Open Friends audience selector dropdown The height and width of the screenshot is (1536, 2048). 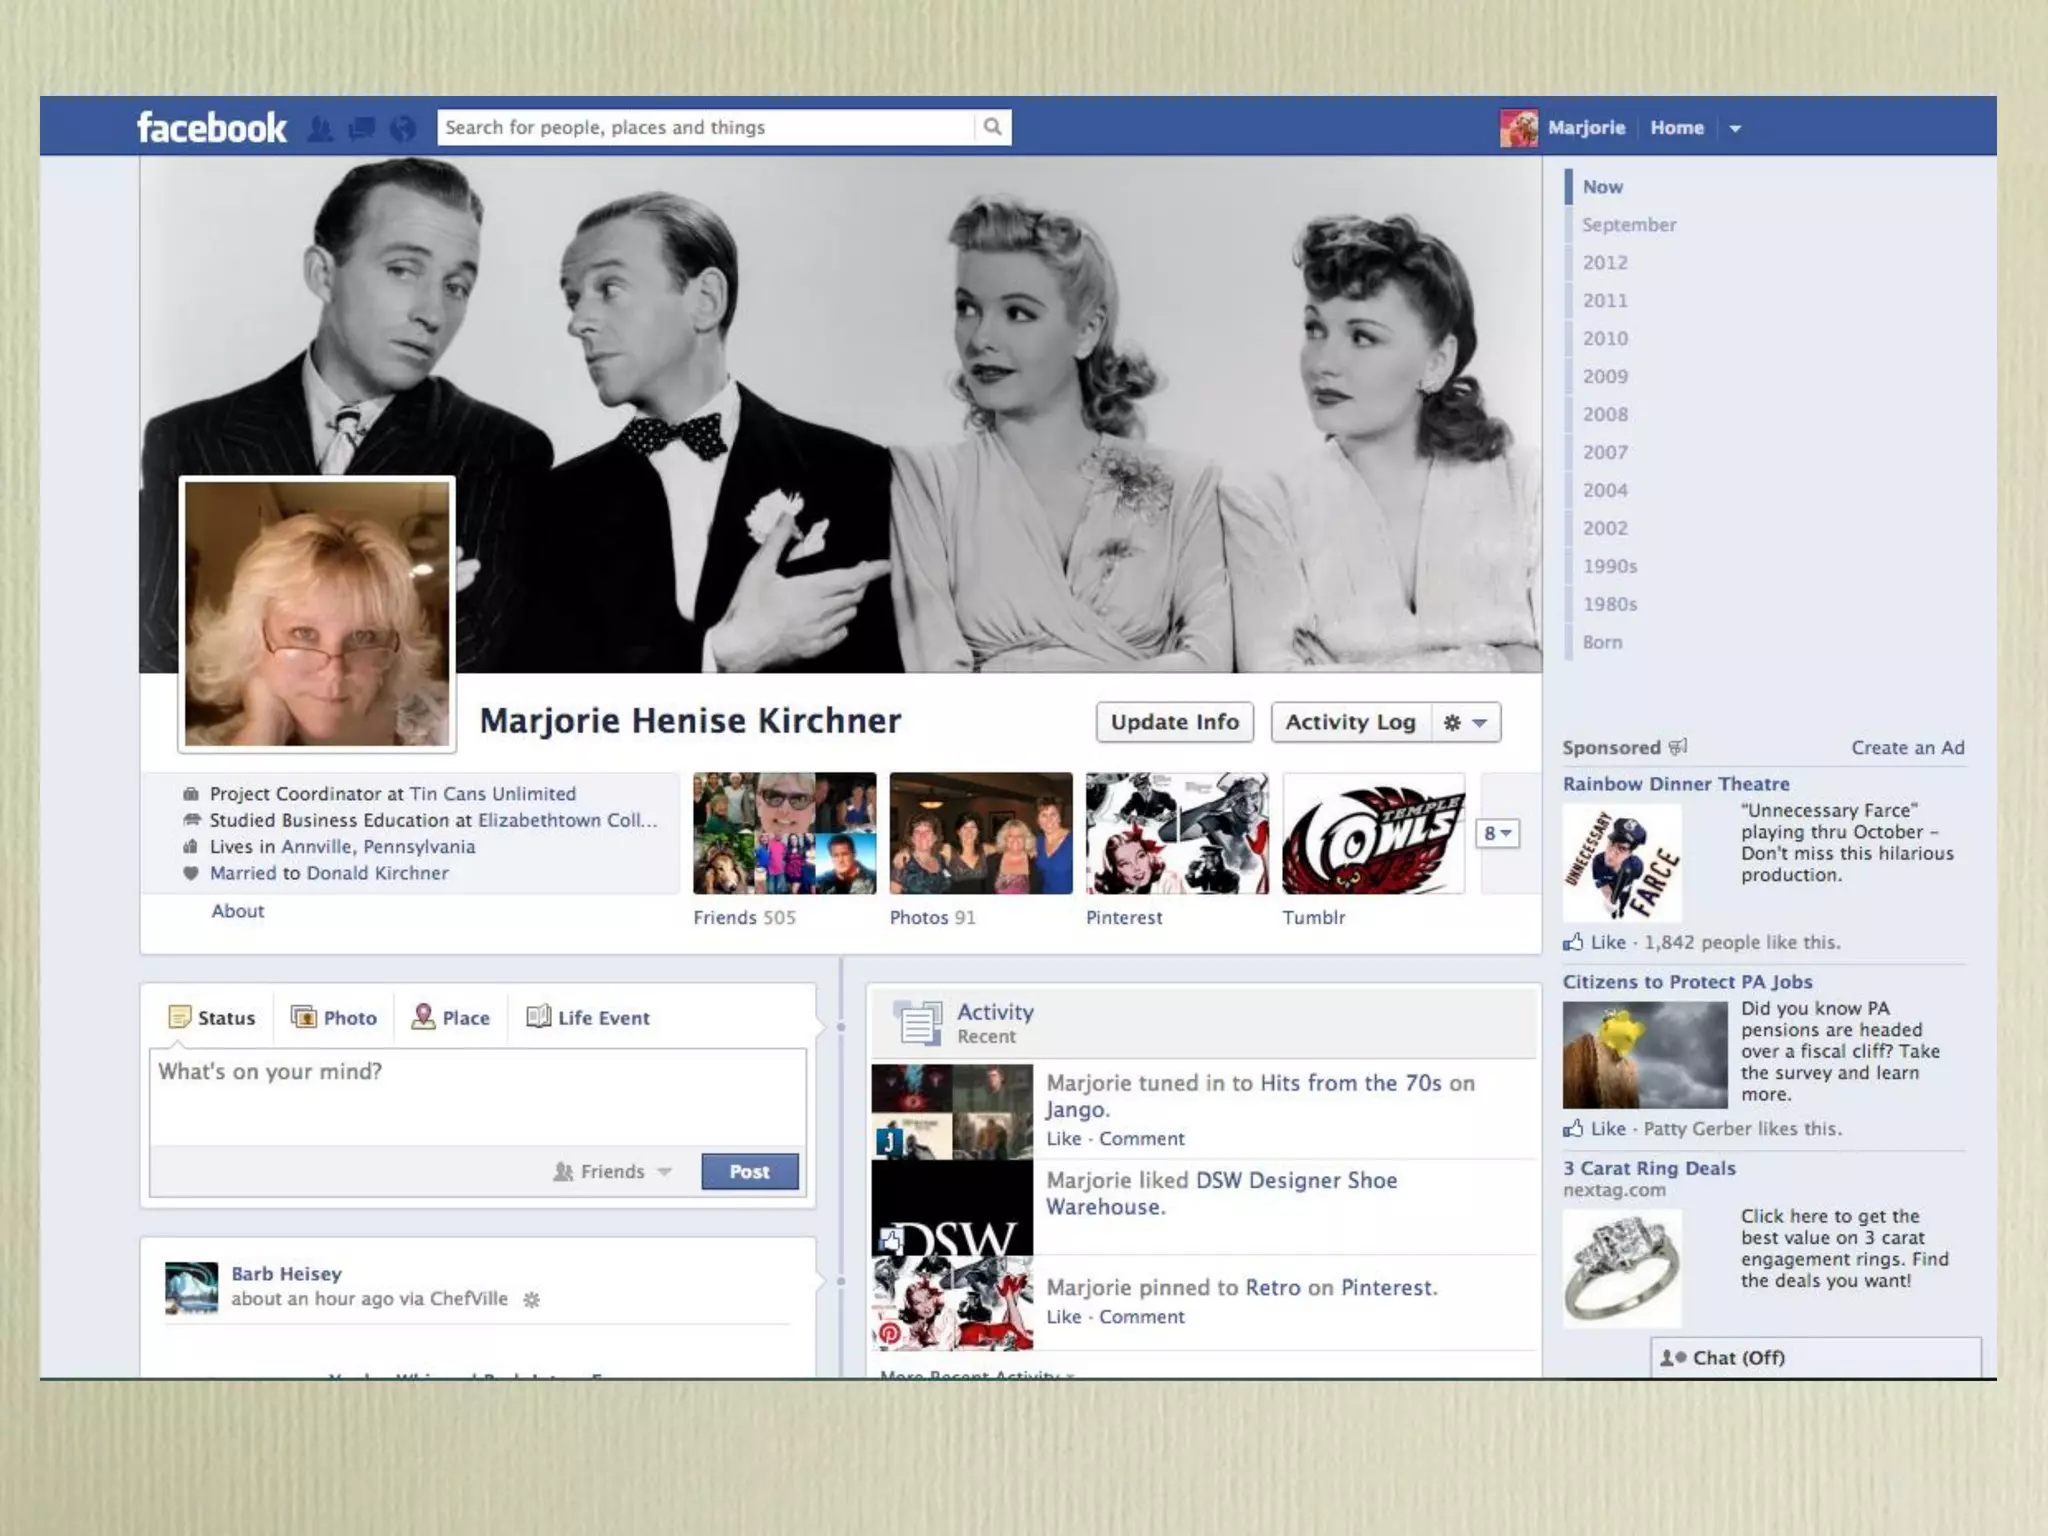point(612,1171)
